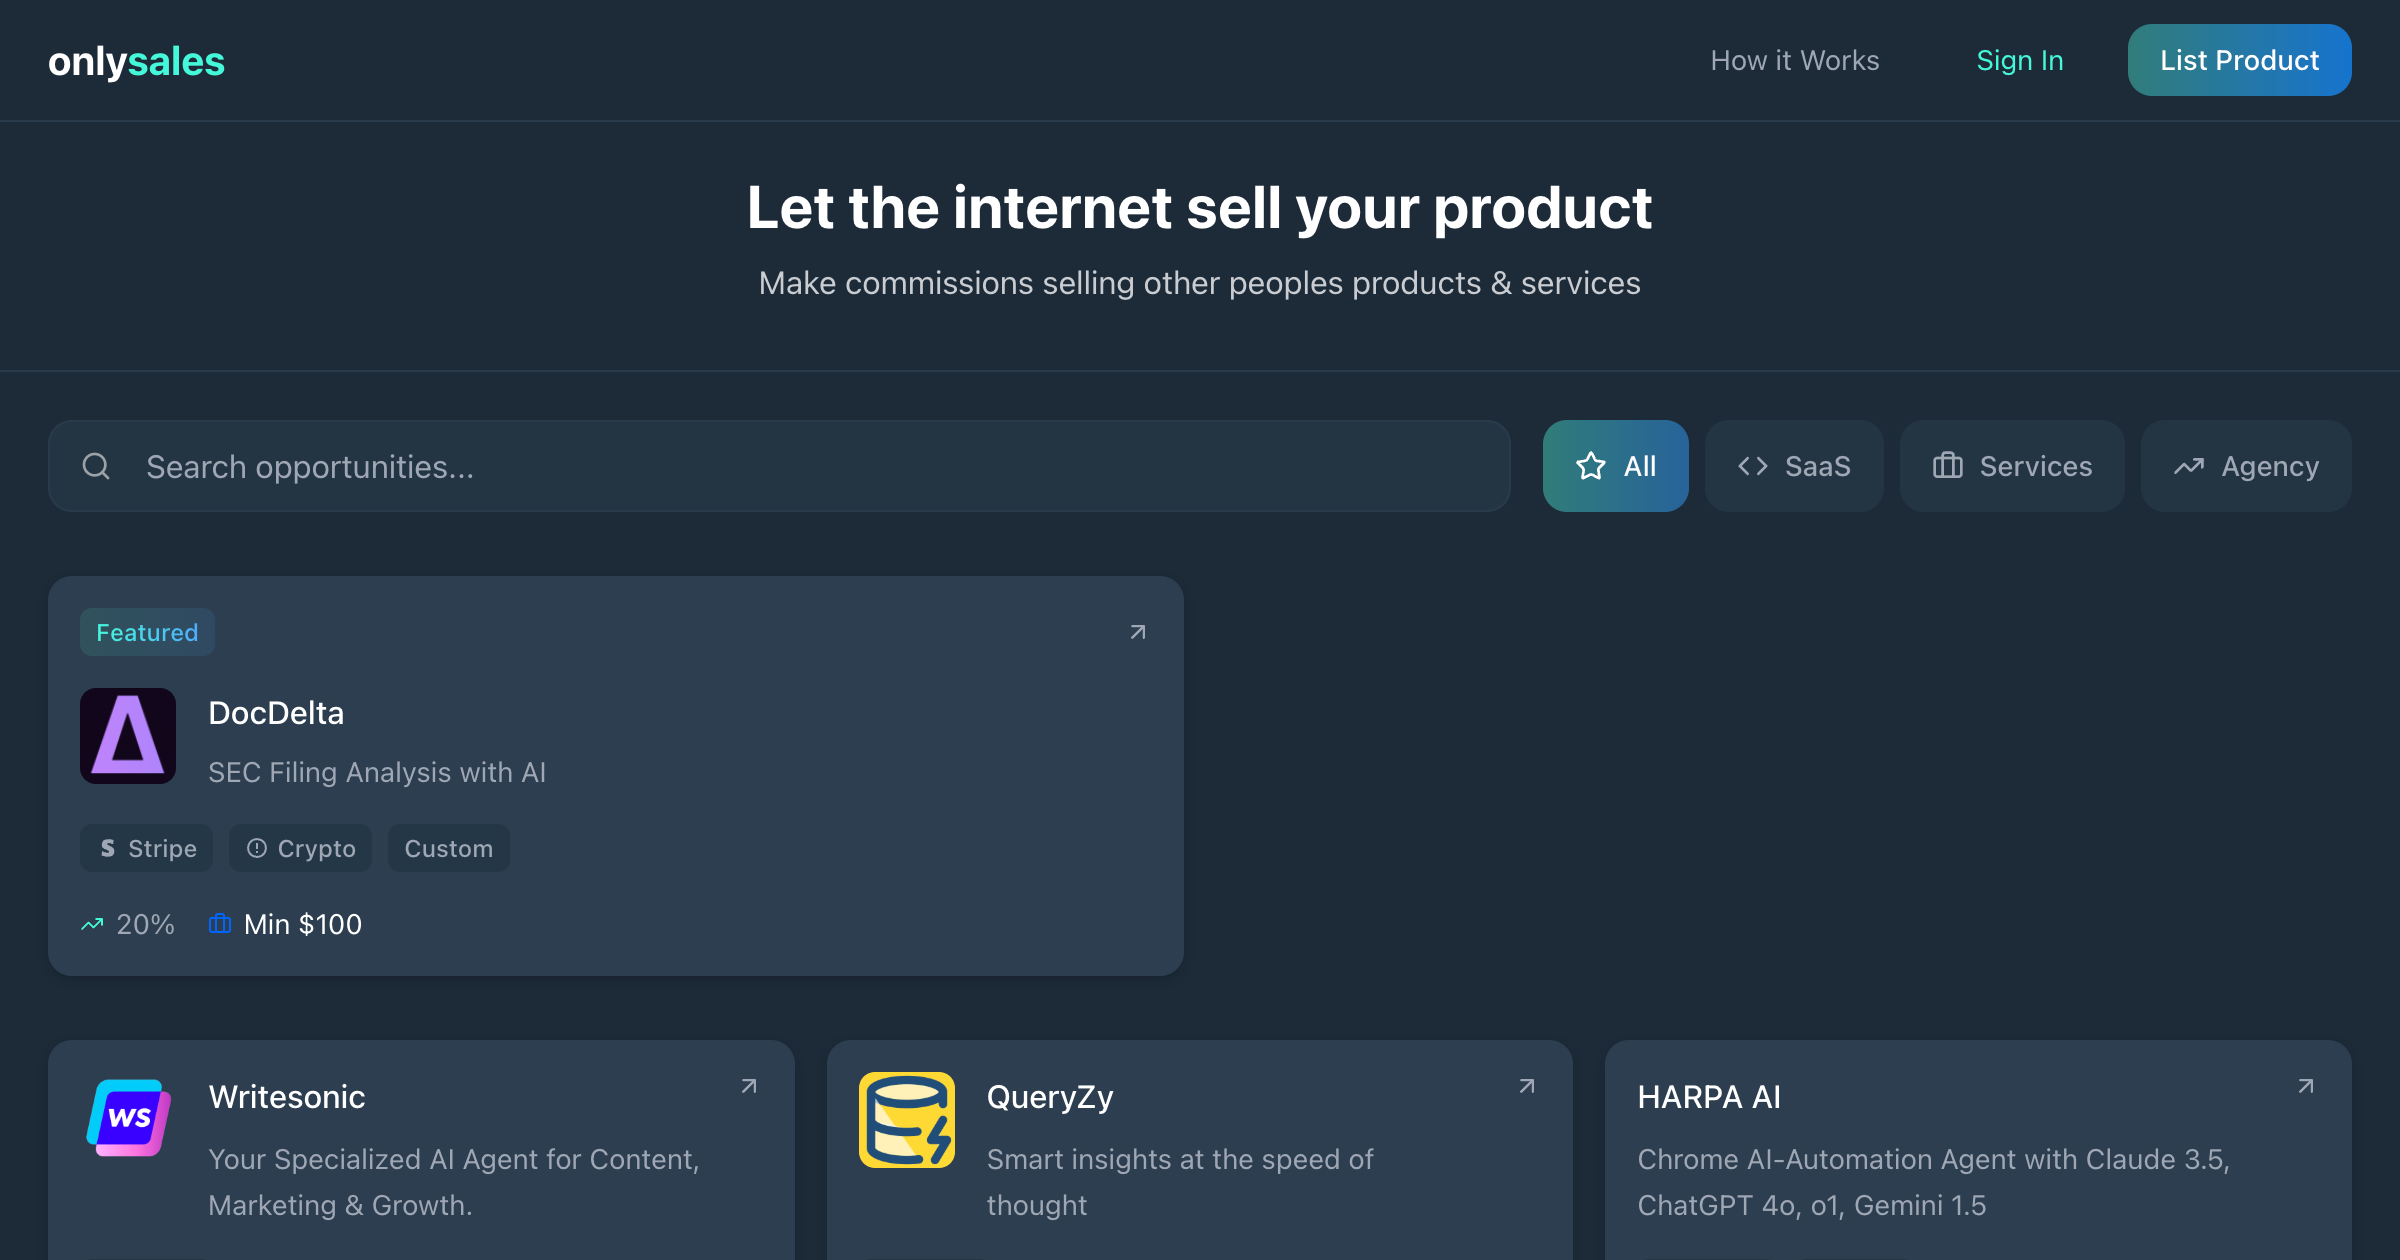Open the Sign In link
2400x1260 pixels.
(x=2020, y=60)
